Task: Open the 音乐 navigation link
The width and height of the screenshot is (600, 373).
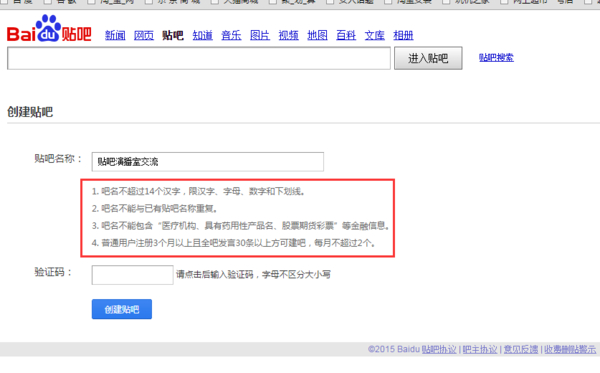Action: (231, 36)
